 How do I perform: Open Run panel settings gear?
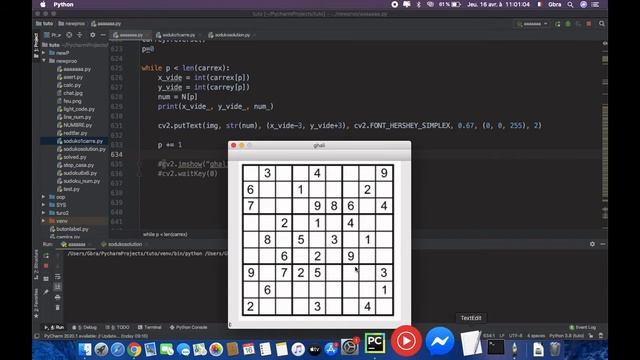tap(592, 244)
